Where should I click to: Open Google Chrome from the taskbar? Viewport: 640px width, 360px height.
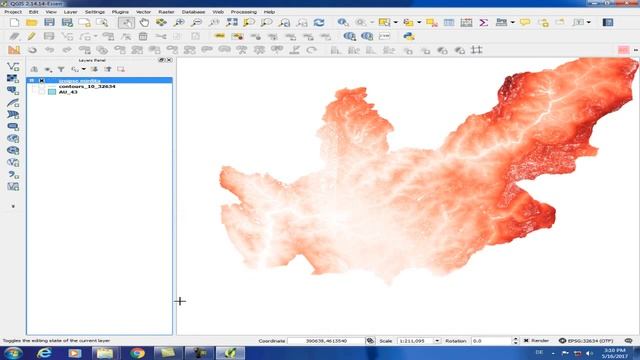coord(138,353)
